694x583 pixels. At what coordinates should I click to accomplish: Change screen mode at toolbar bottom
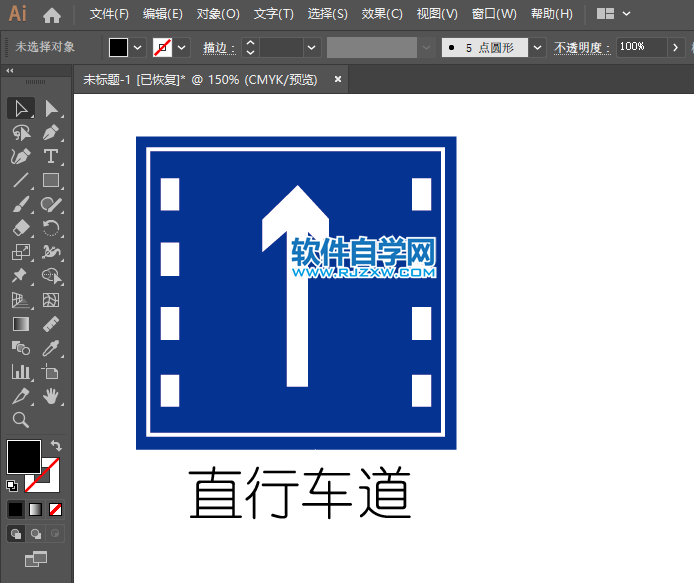pos(36,559)
